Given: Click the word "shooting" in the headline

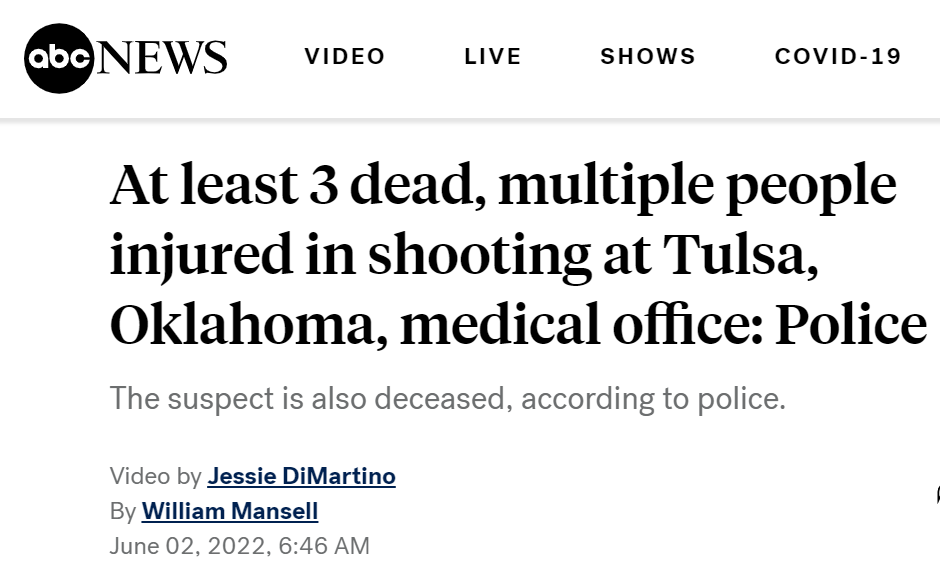Looking at the screenshot, I should (x=479, y=255).
